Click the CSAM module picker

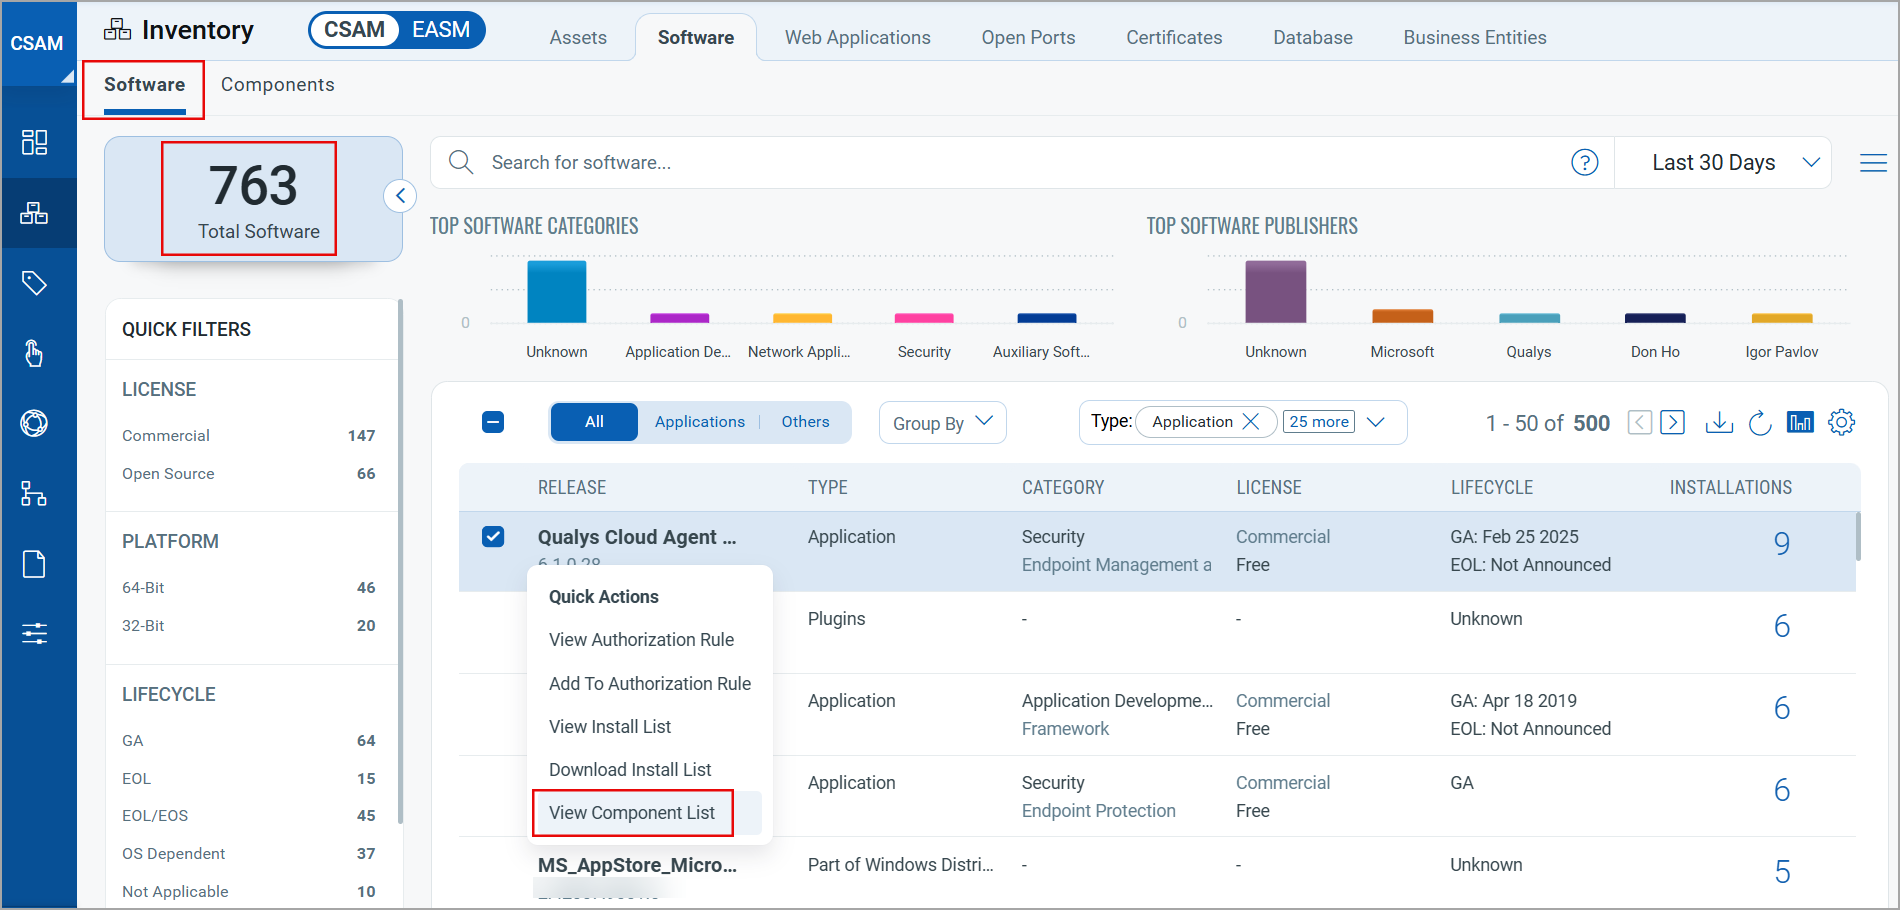click(38, 43)
